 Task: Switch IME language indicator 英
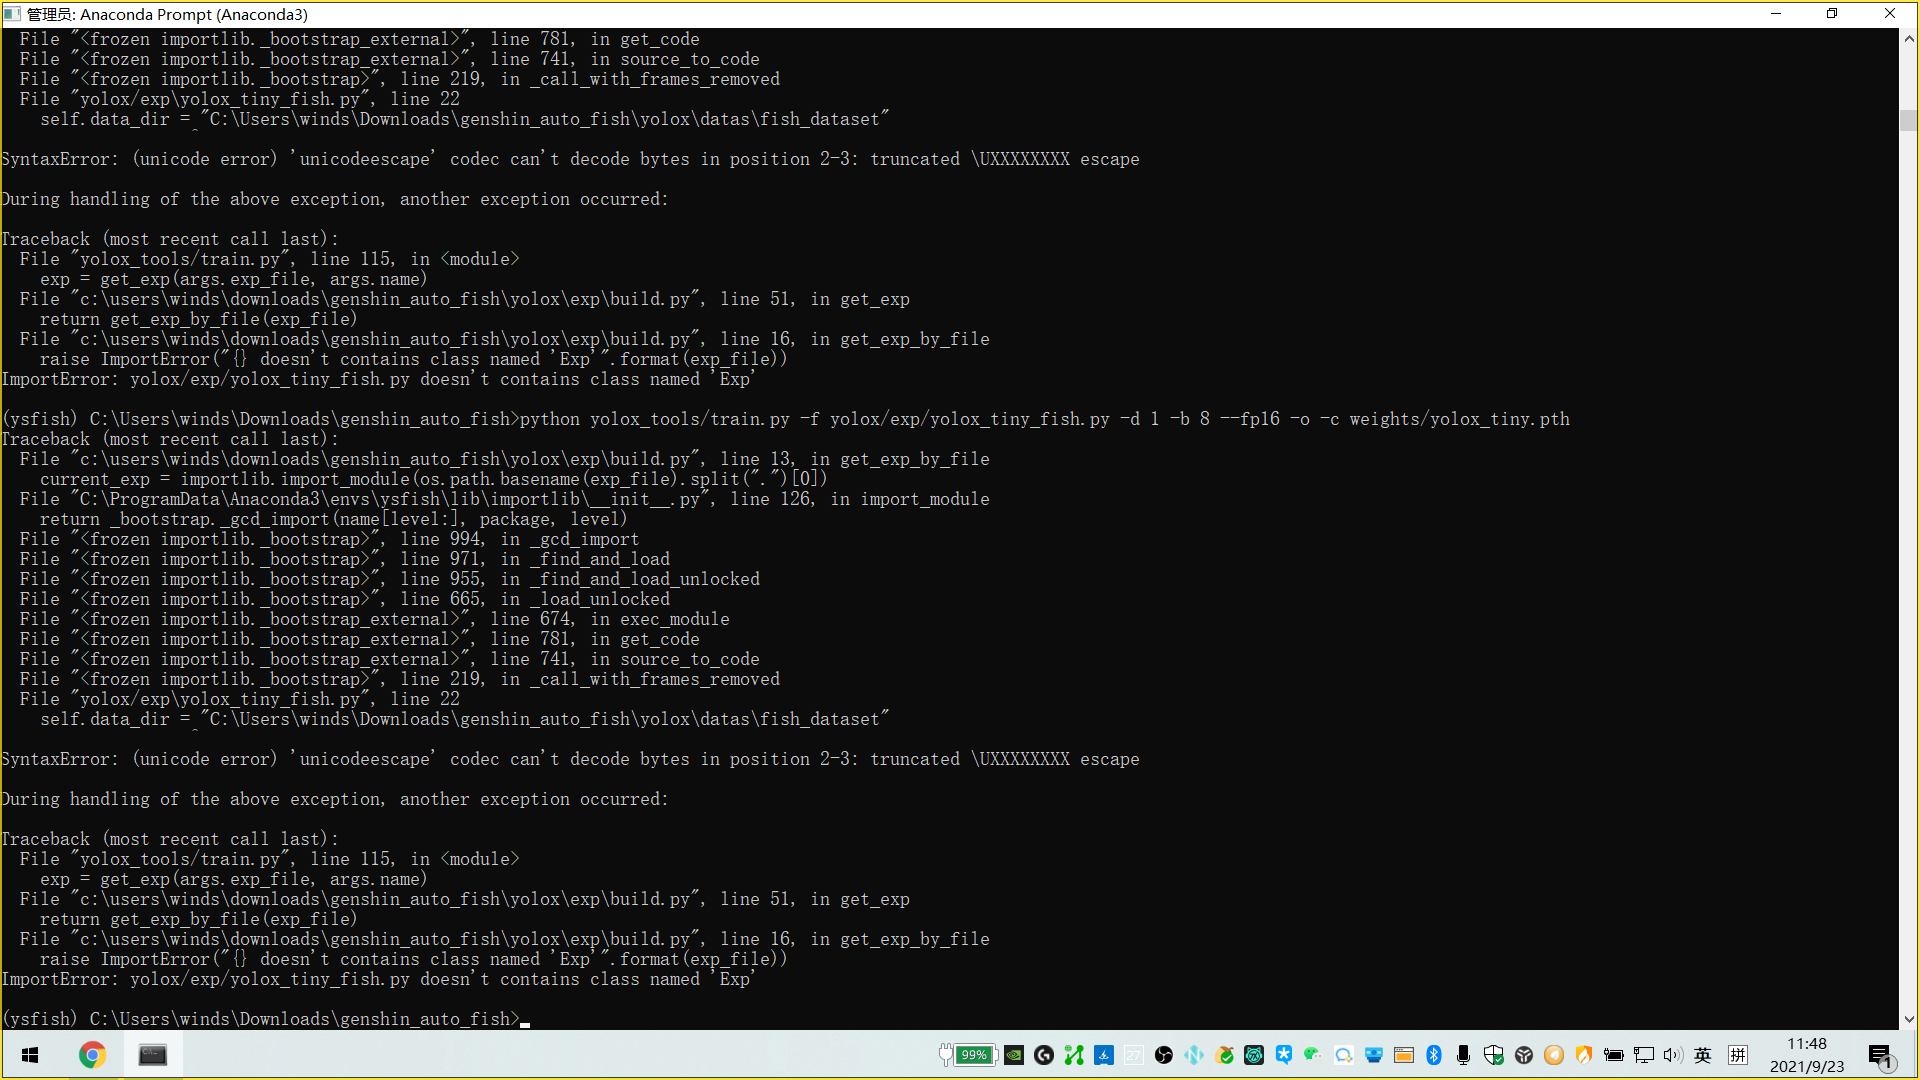tap(1704, 1055)
